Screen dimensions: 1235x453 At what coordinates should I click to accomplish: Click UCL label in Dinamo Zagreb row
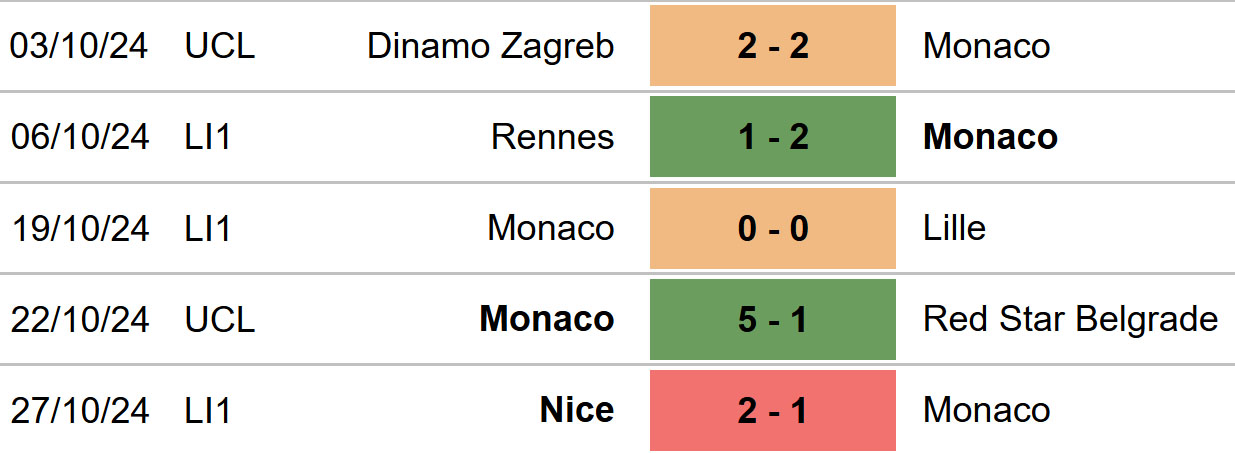pos(220,46)
